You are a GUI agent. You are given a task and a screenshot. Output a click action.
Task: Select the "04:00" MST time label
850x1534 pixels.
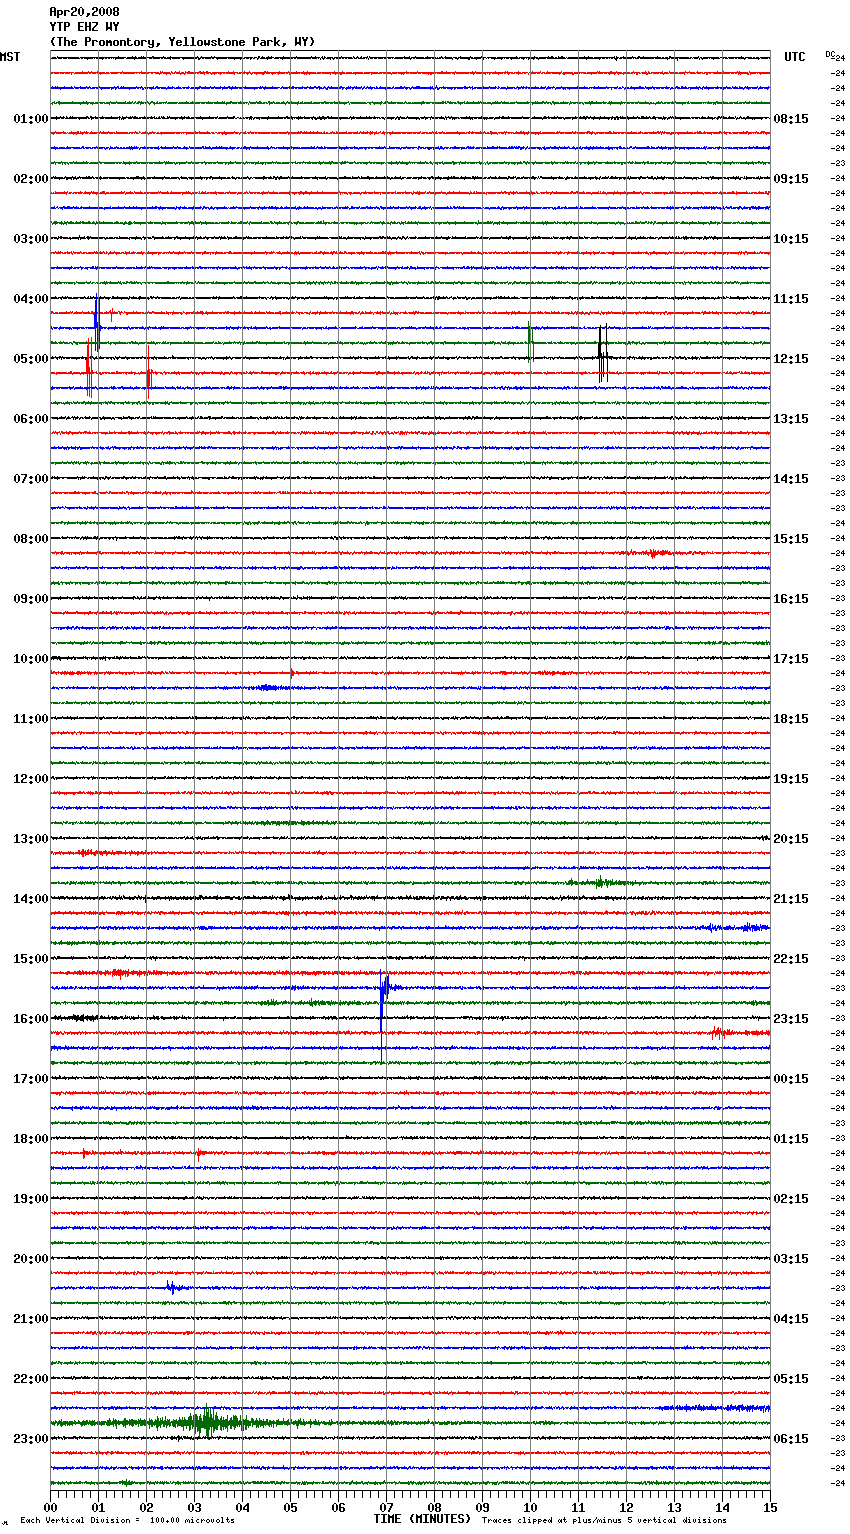(x=31, y=299)
